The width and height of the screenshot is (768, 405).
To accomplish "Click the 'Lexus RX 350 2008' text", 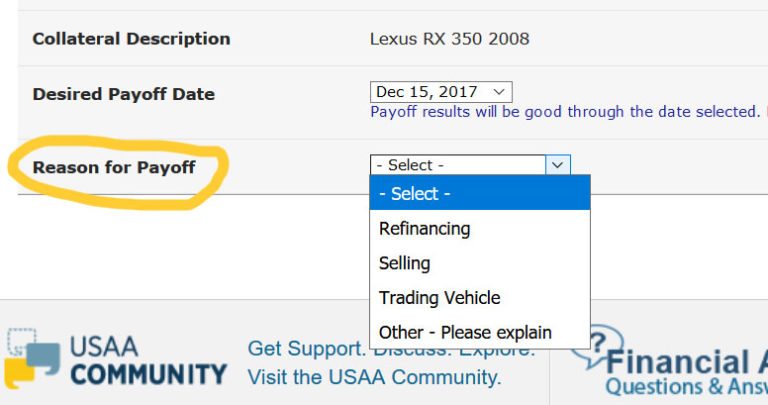I will point(449,39).
